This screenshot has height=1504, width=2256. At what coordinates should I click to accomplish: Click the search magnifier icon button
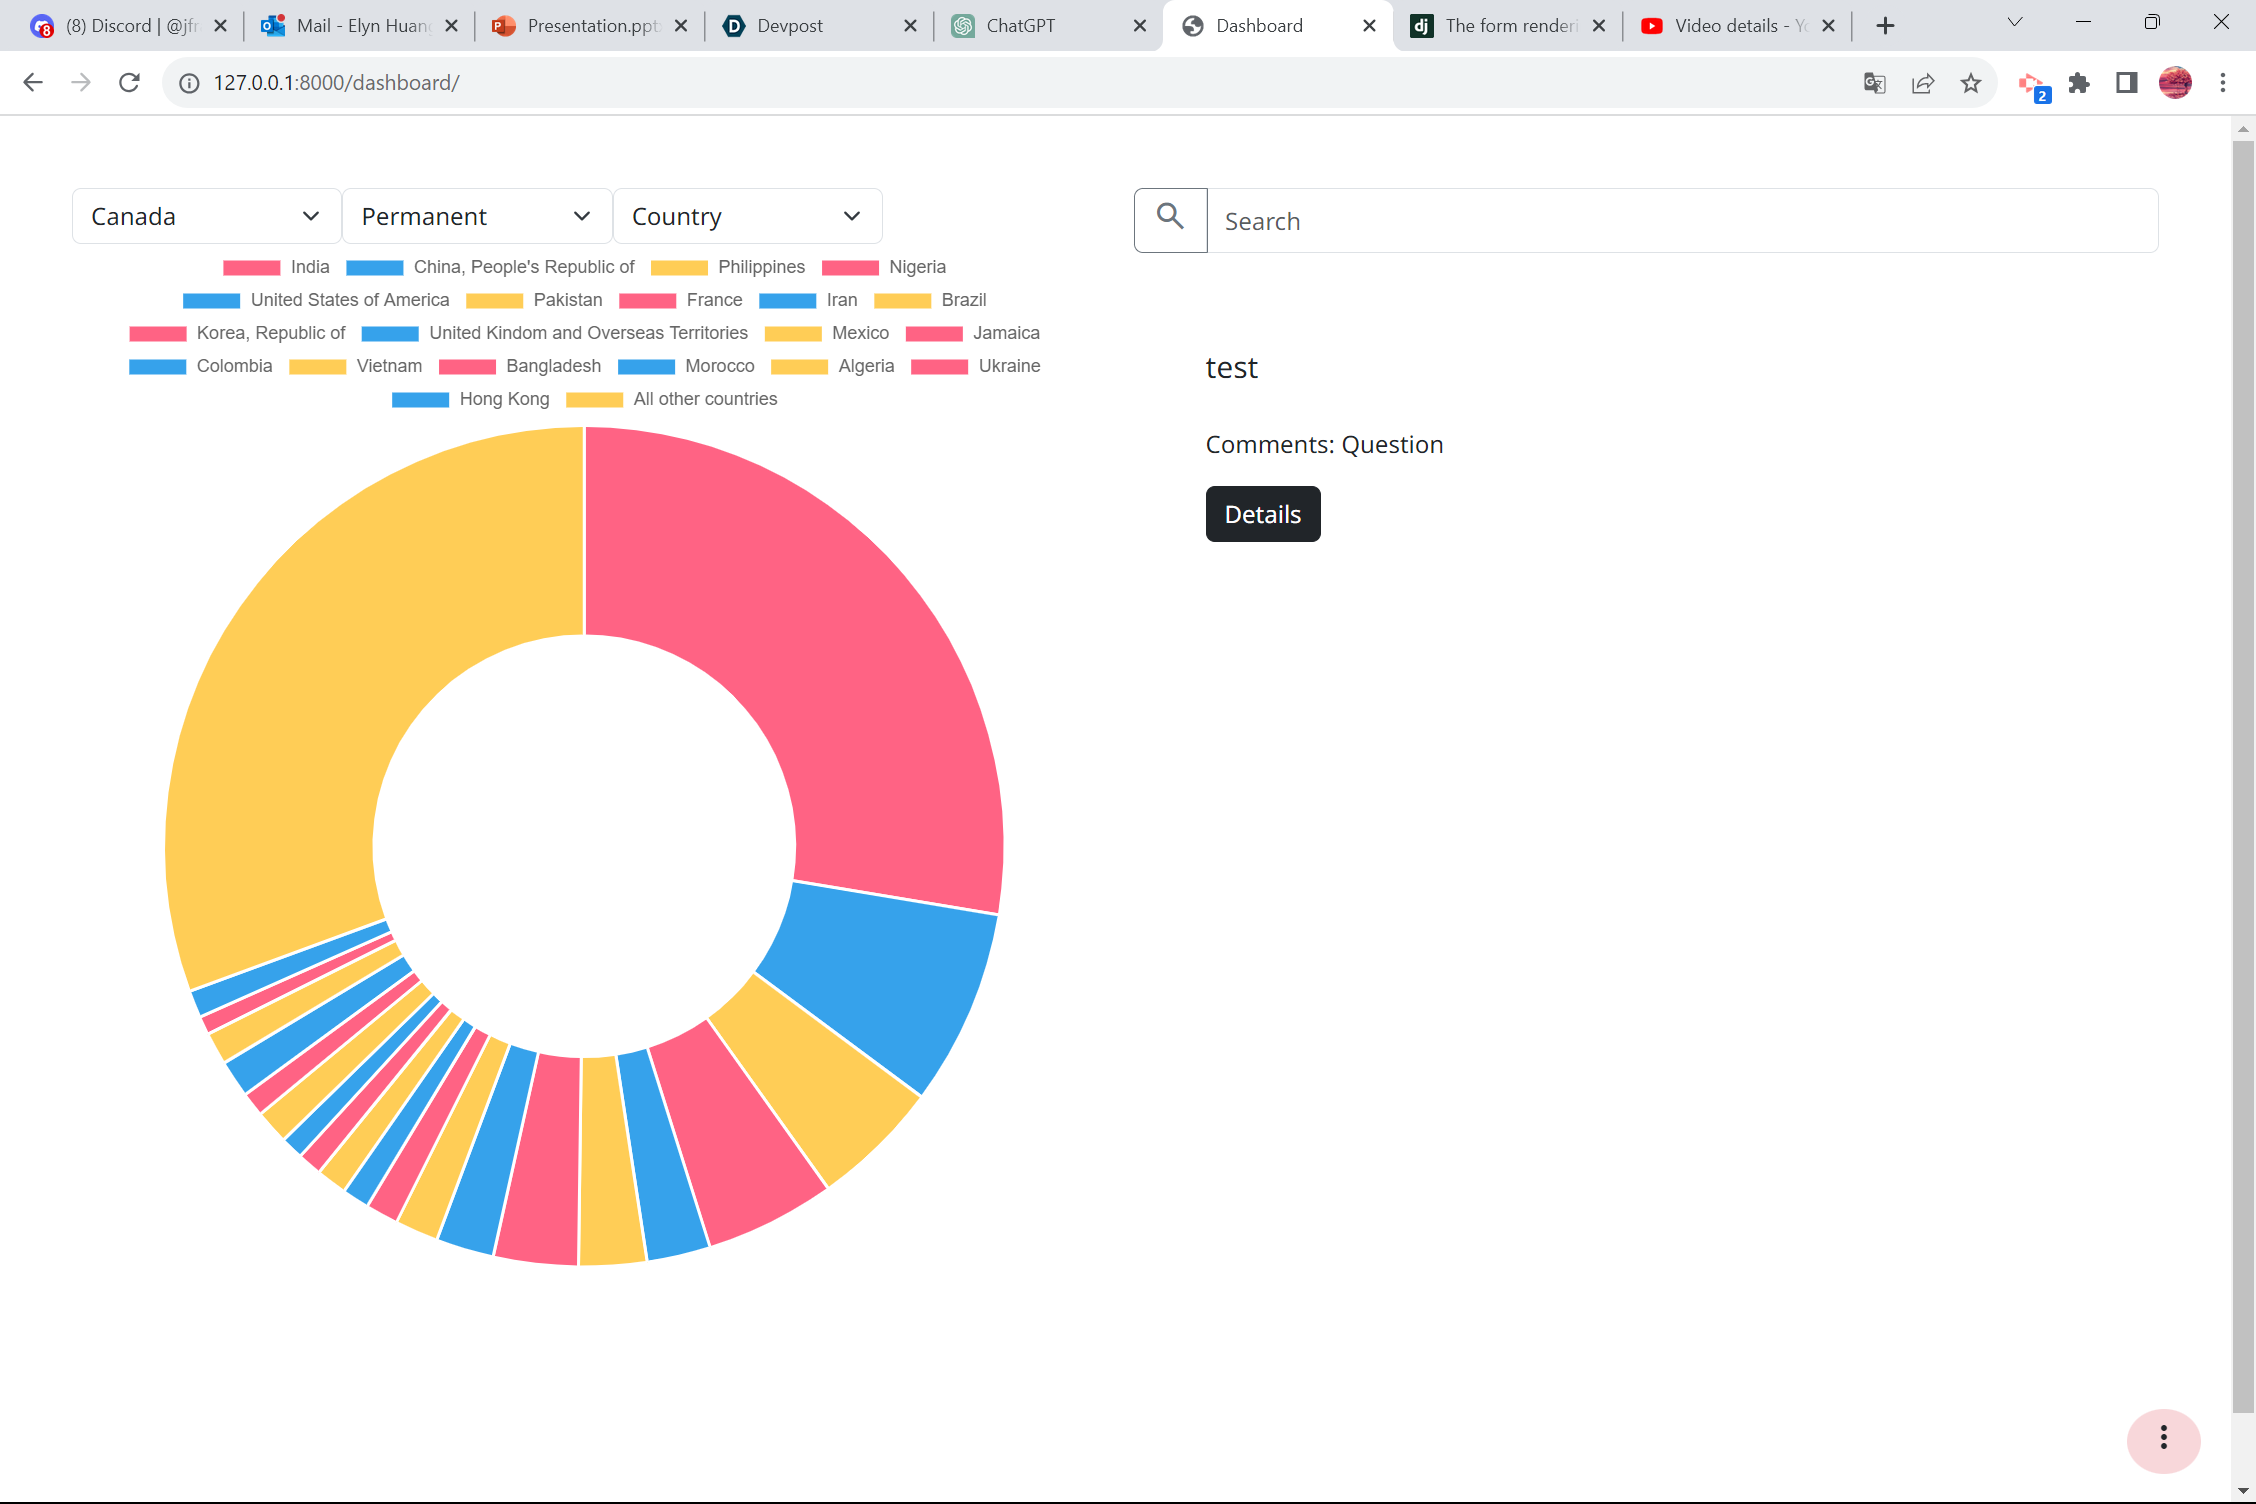tap(1170, 220)
